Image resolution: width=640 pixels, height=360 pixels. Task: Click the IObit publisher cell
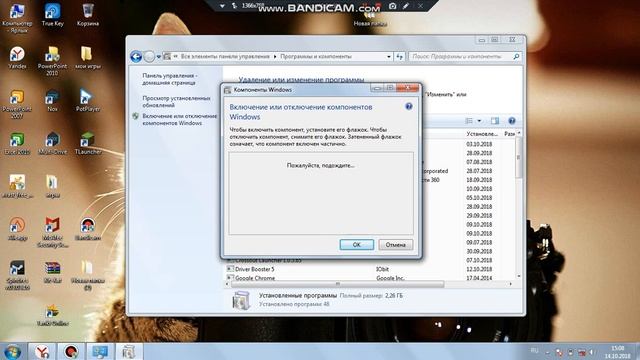pyautogui.click(x=382, y=269)
